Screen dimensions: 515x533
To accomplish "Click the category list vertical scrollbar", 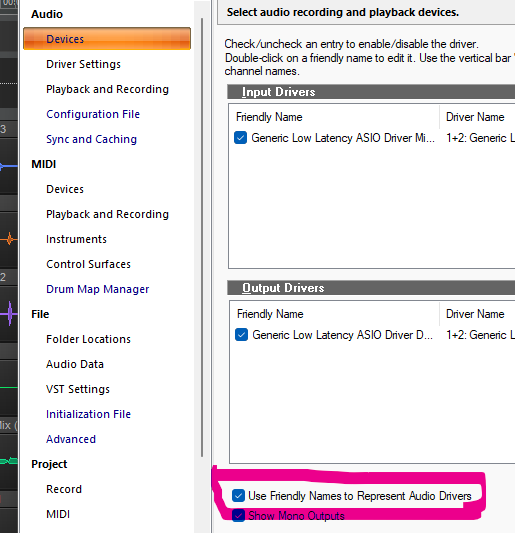I will coord(202,237).
